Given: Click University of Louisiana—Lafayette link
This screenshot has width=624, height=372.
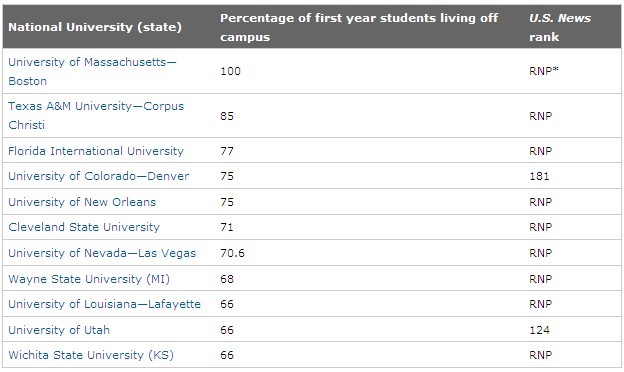Looking at the screenshot, I should pos(105,304).
